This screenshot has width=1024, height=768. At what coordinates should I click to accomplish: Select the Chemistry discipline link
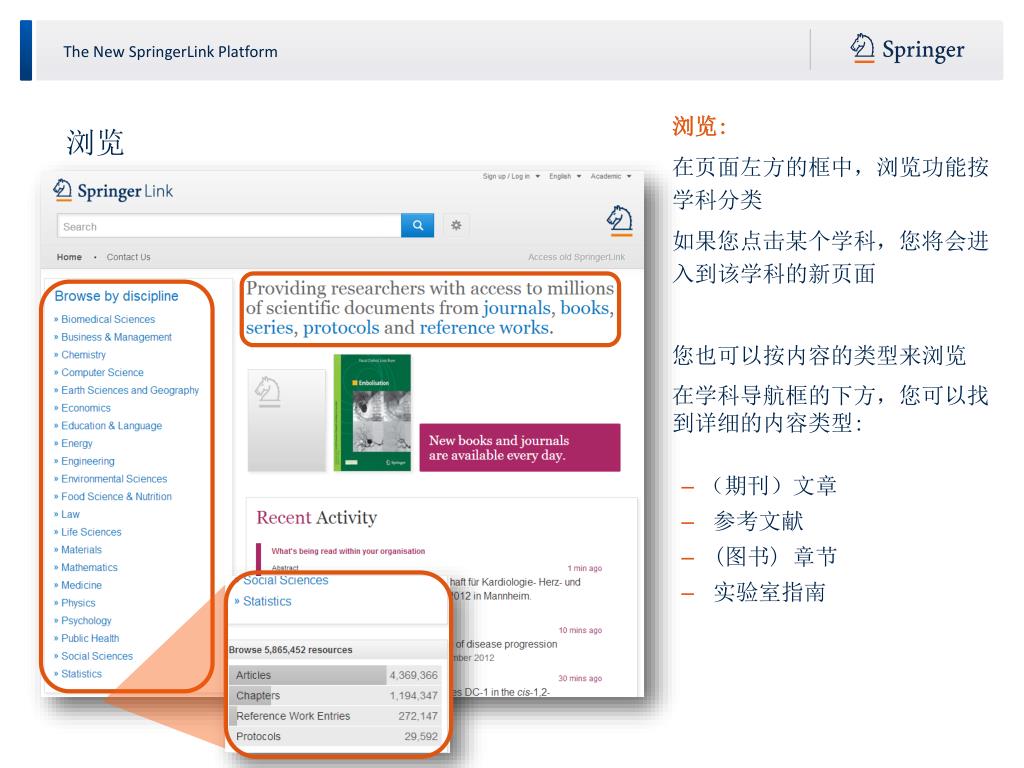[83, 355]
